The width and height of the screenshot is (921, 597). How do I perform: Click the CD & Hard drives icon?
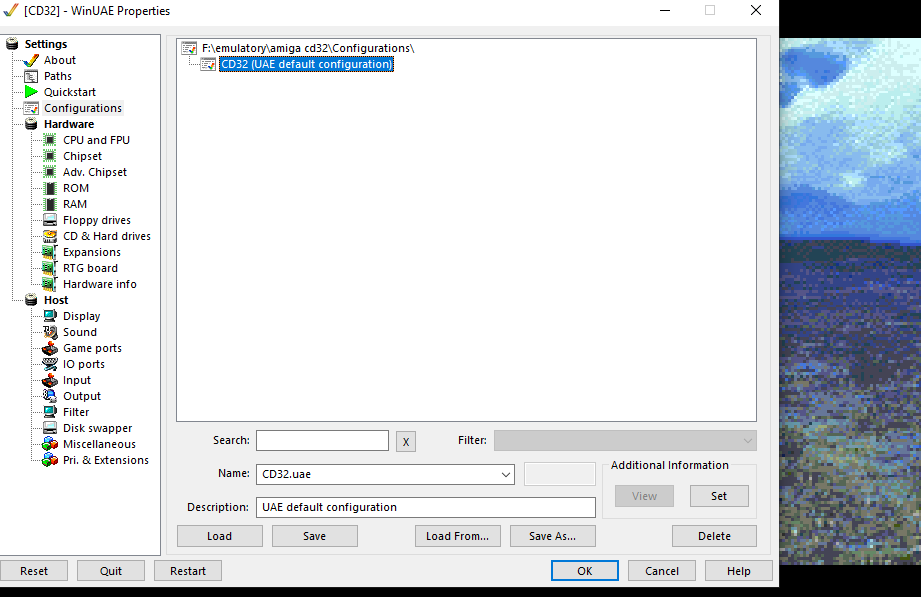coord(50,236)
